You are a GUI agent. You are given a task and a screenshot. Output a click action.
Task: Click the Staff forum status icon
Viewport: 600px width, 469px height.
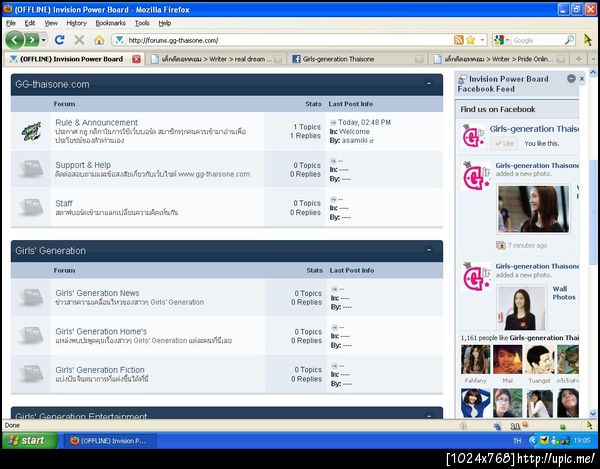(31, 207)
